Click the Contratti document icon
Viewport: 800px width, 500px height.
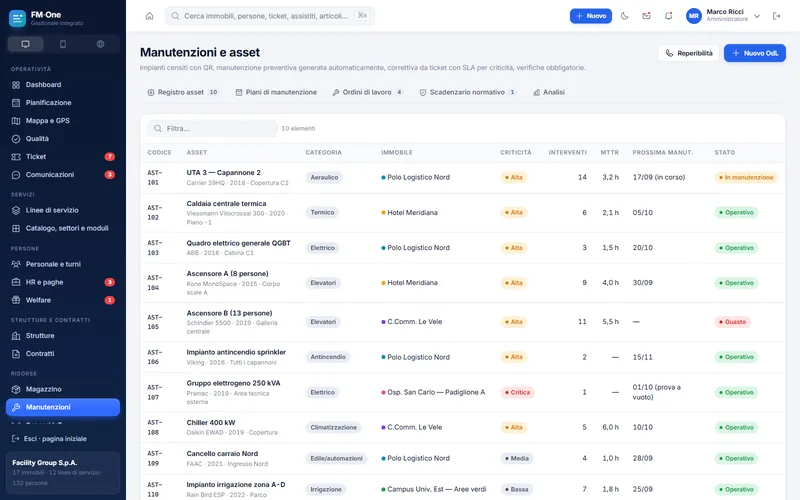[16, 354]
